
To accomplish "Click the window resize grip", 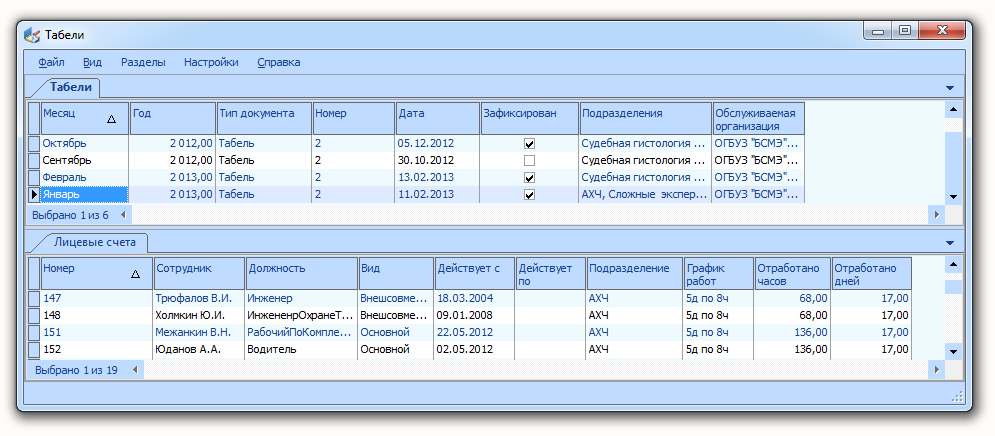I will (x=958, y=397).
